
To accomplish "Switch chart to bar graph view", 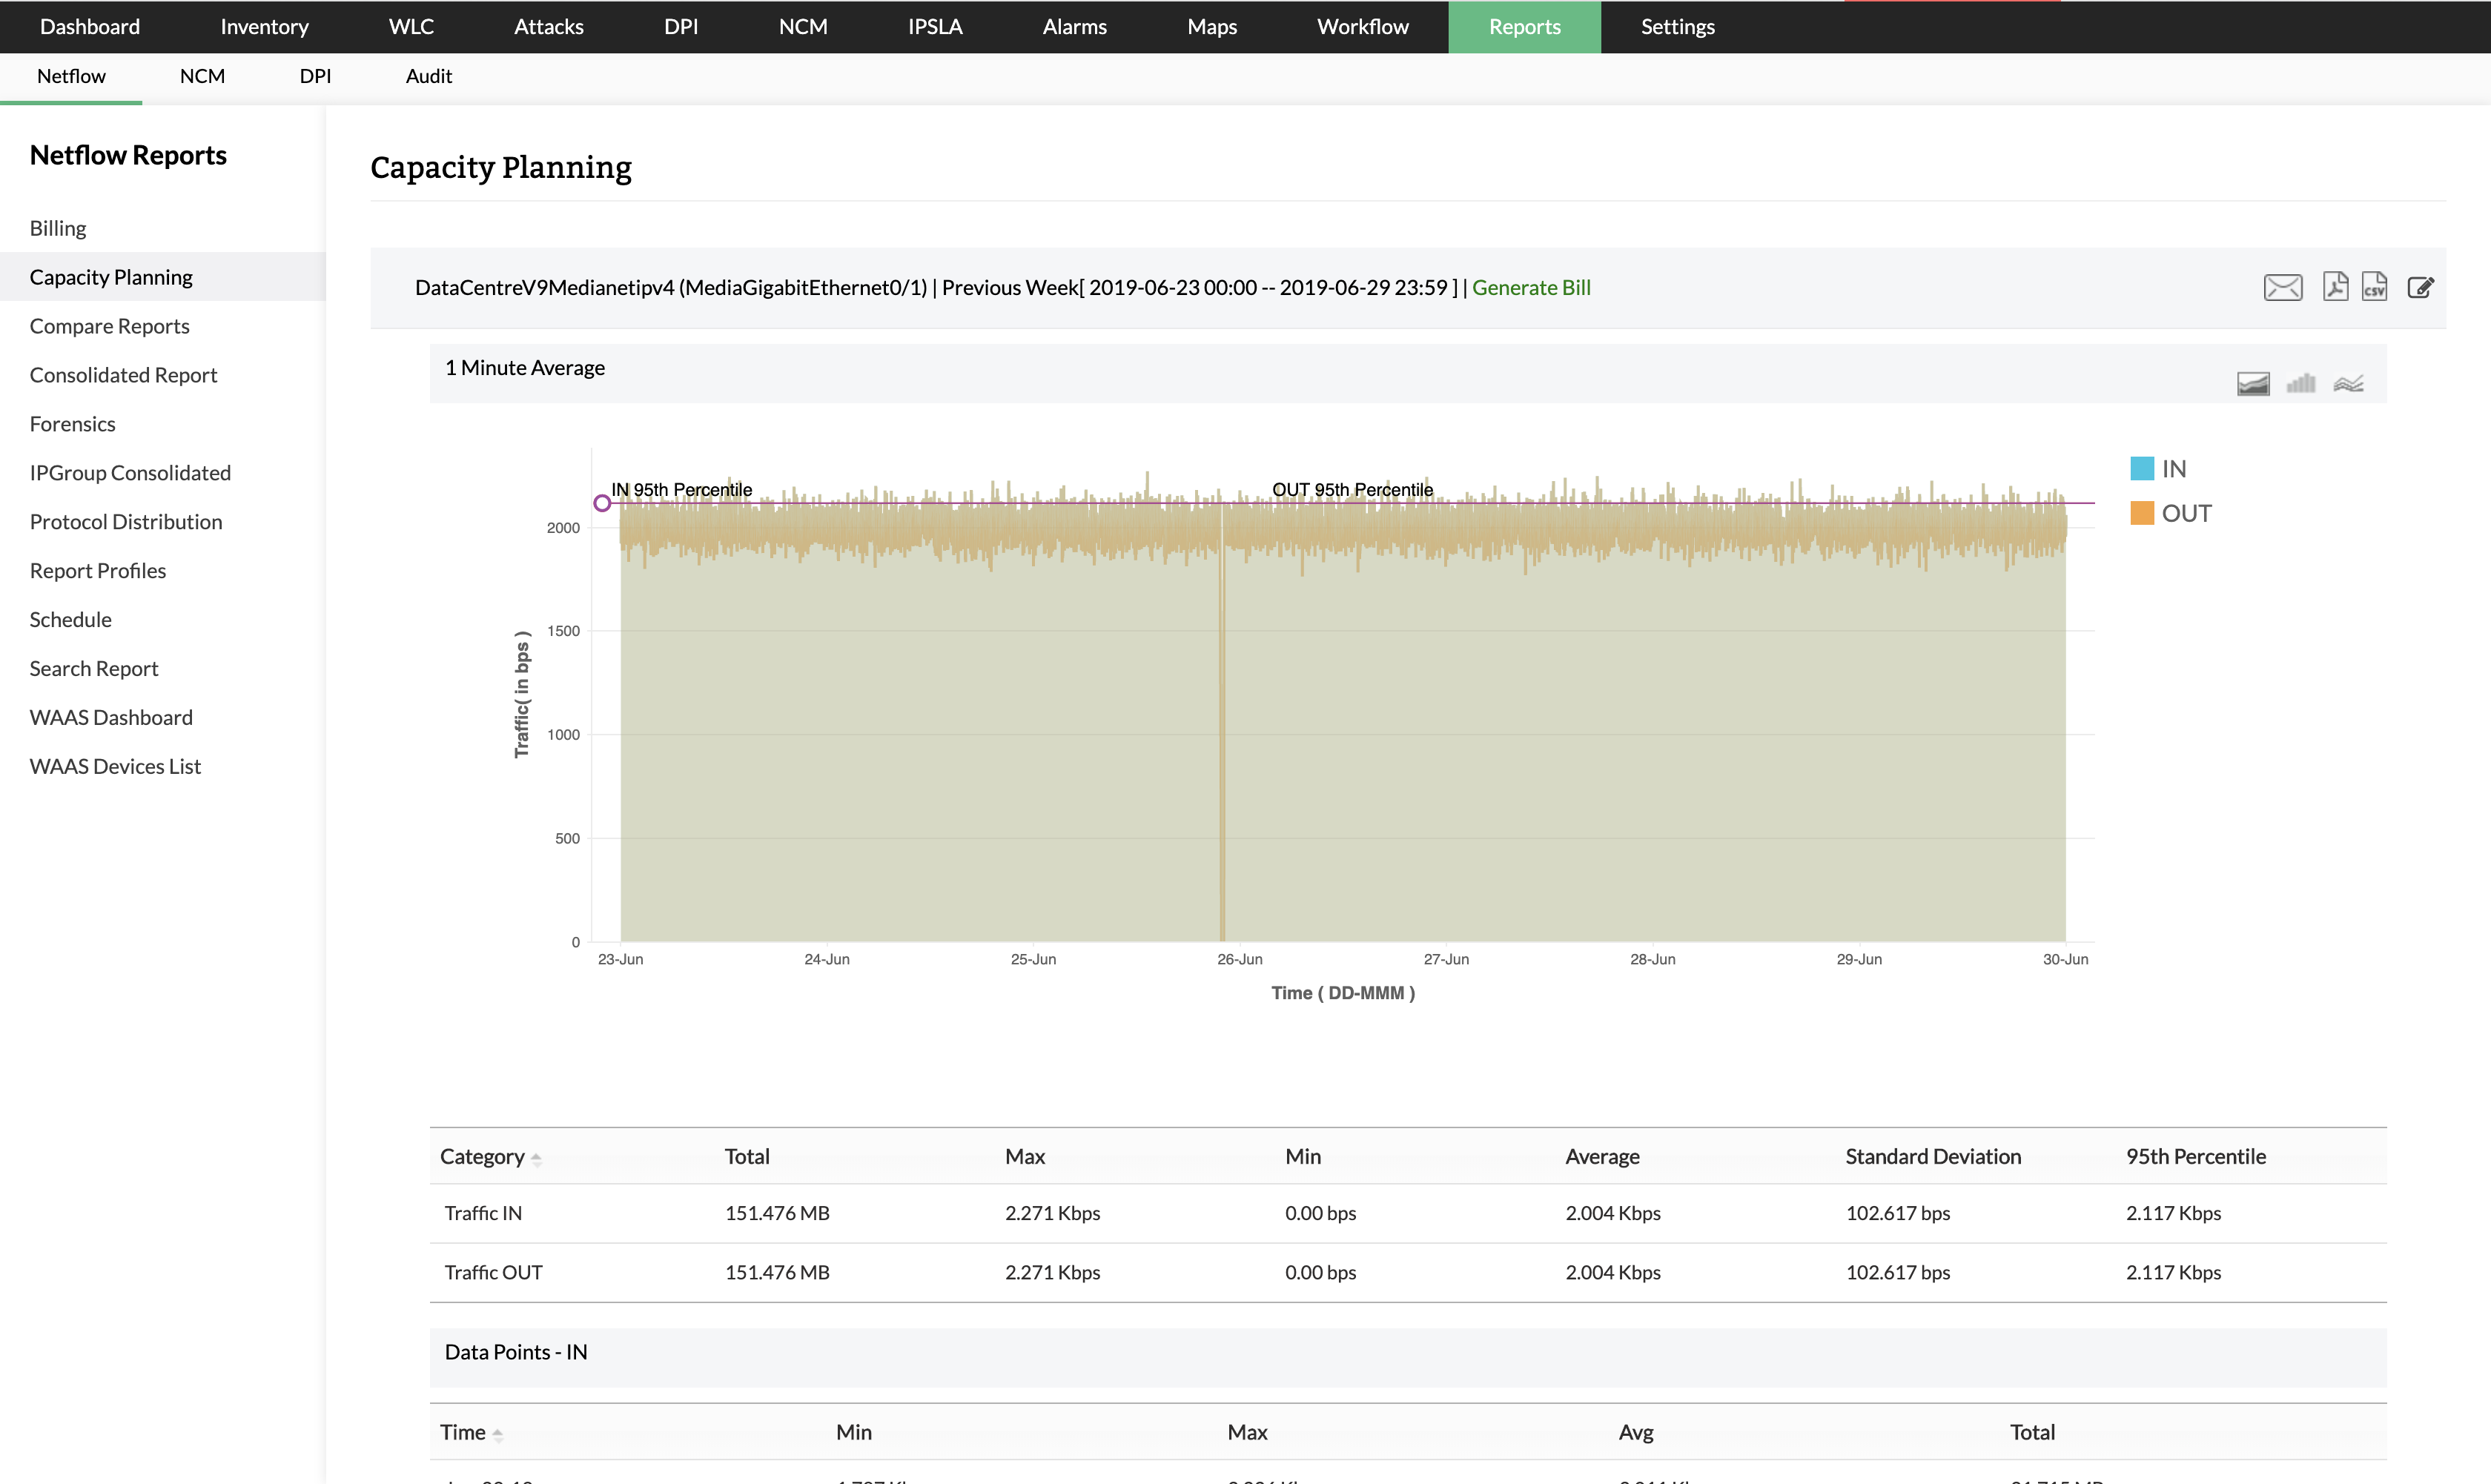I will (x=2300, y=384).
